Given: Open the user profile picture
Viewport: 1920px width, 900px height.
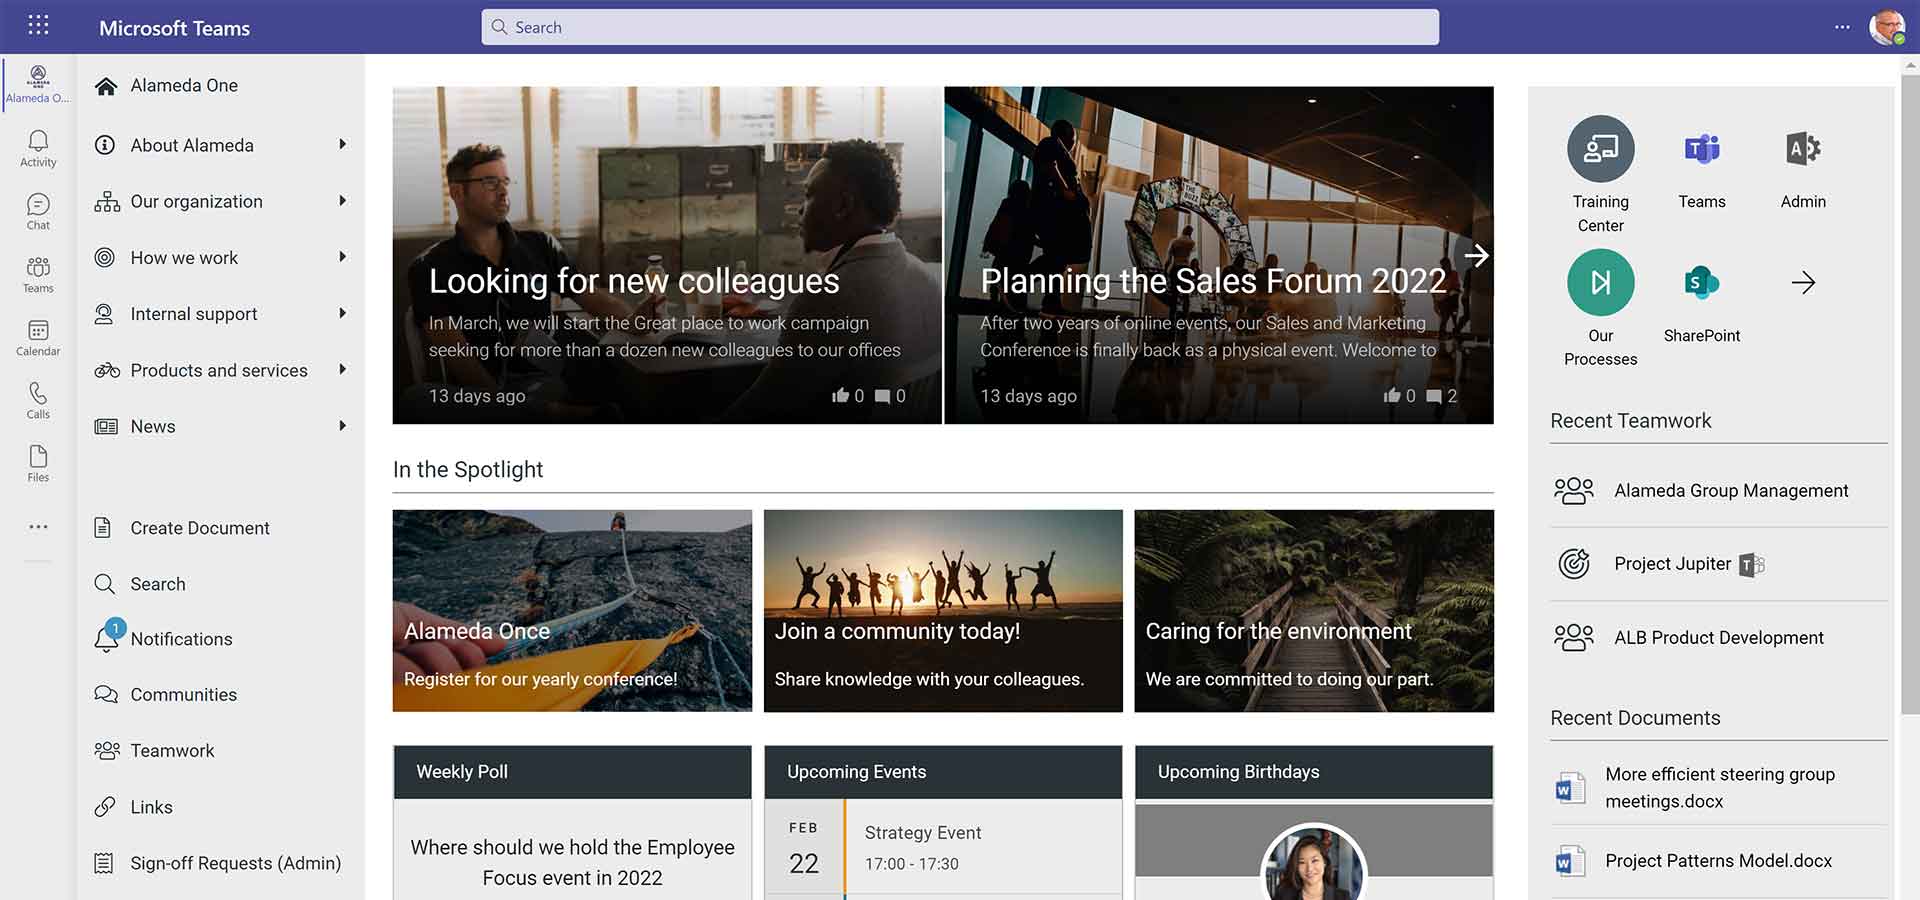Looking at the screenshot, I should tap(1887, 27).
